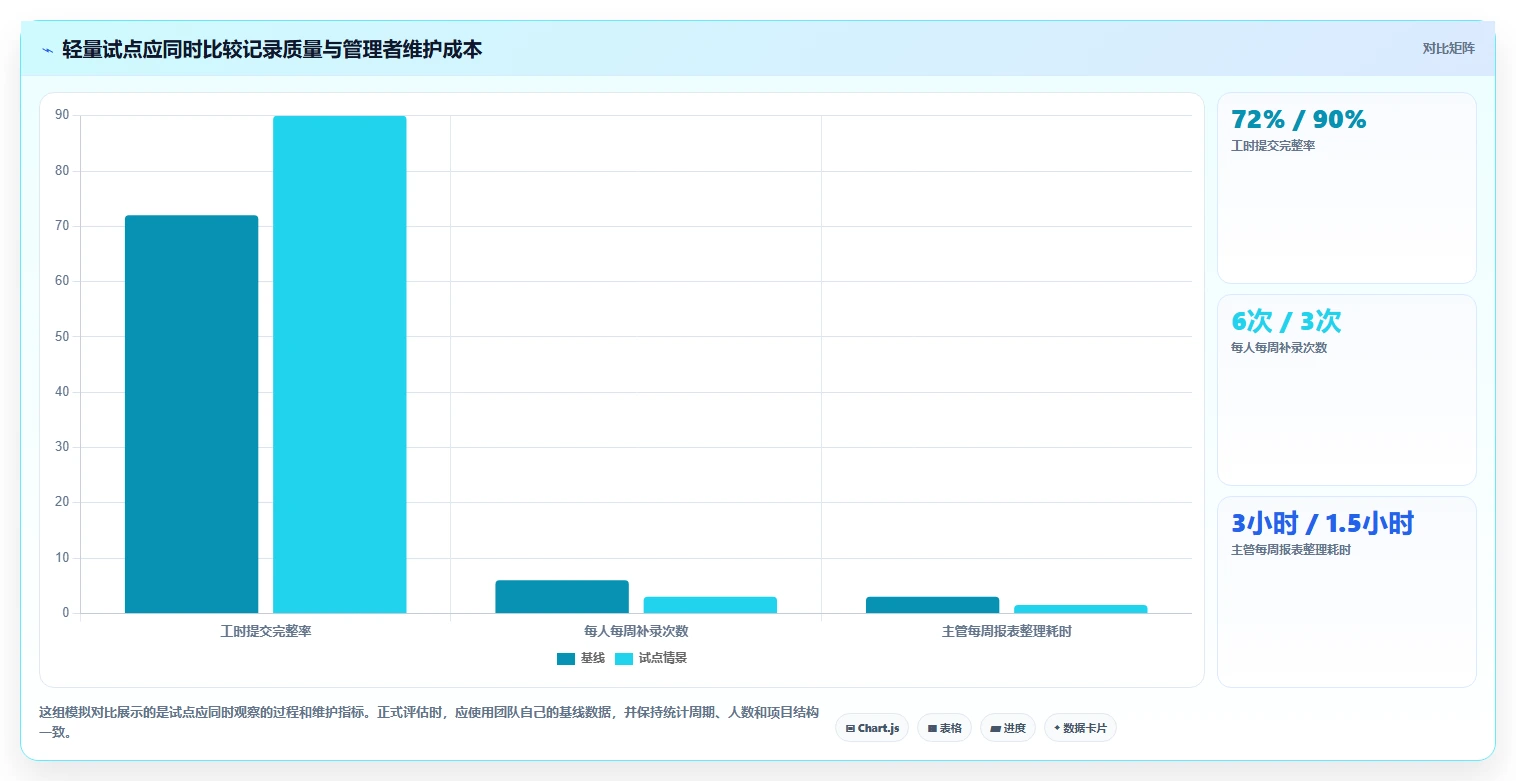Click the dark teal 基线 legend color box

tap(566, 658)
